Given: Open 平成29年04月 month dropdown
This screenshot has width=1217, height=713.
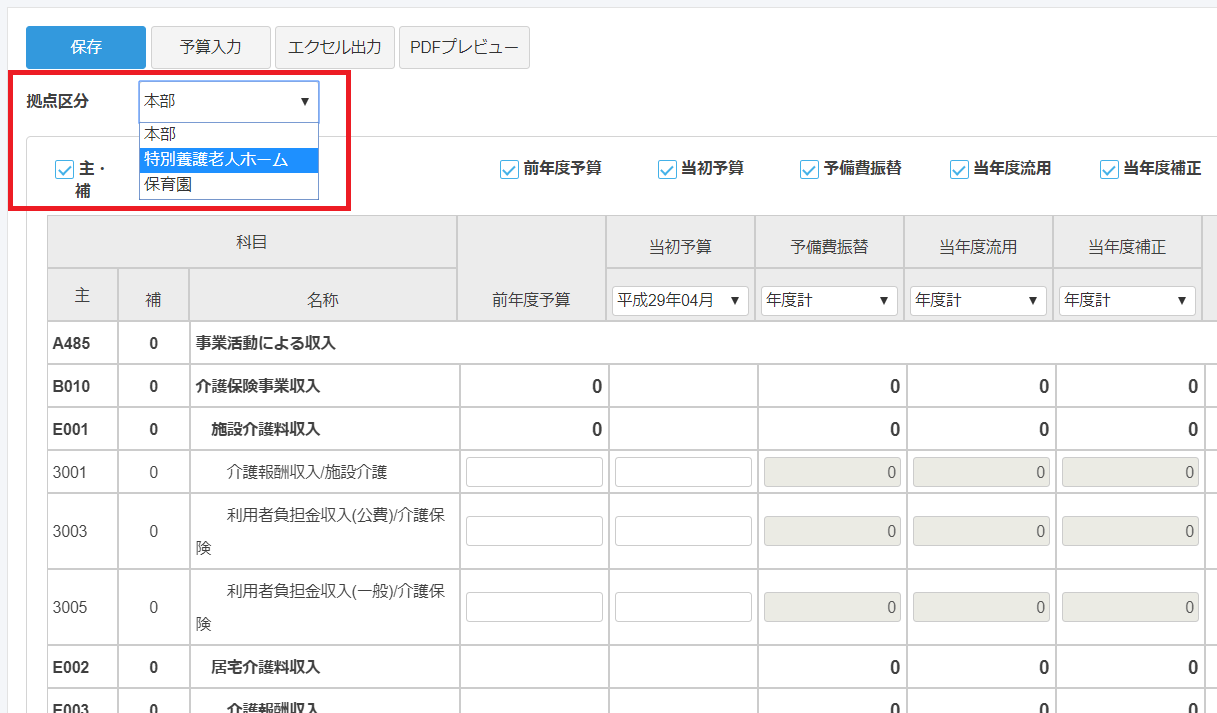Looking at the screenshot, I should point(680,300).
